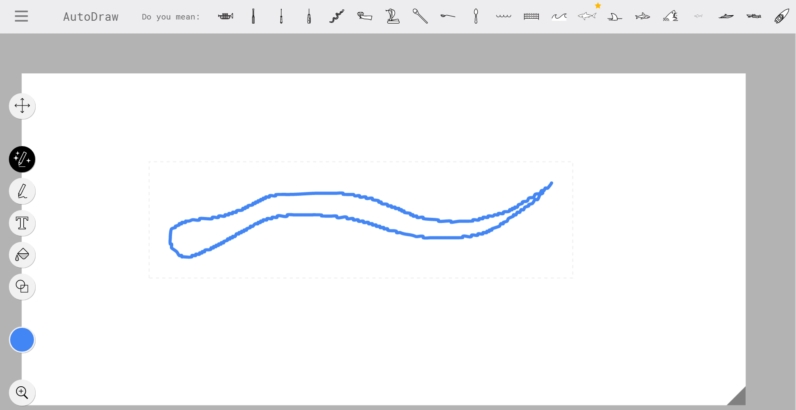The width and height of the screenshot is (796, 410).
Task: Choose the screwdriver suggestion beside the trumpet
Action: click(x=253, y=16)
